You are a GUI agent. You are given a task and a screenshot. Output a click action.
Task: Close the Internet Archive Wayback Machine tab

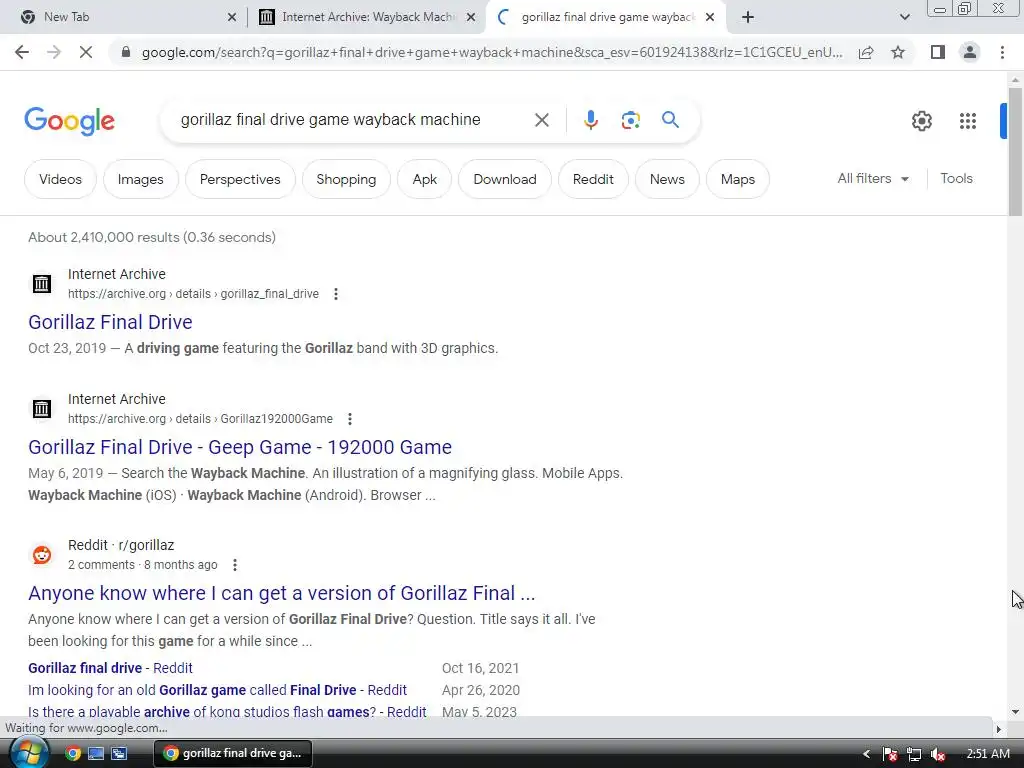(471, 17)
